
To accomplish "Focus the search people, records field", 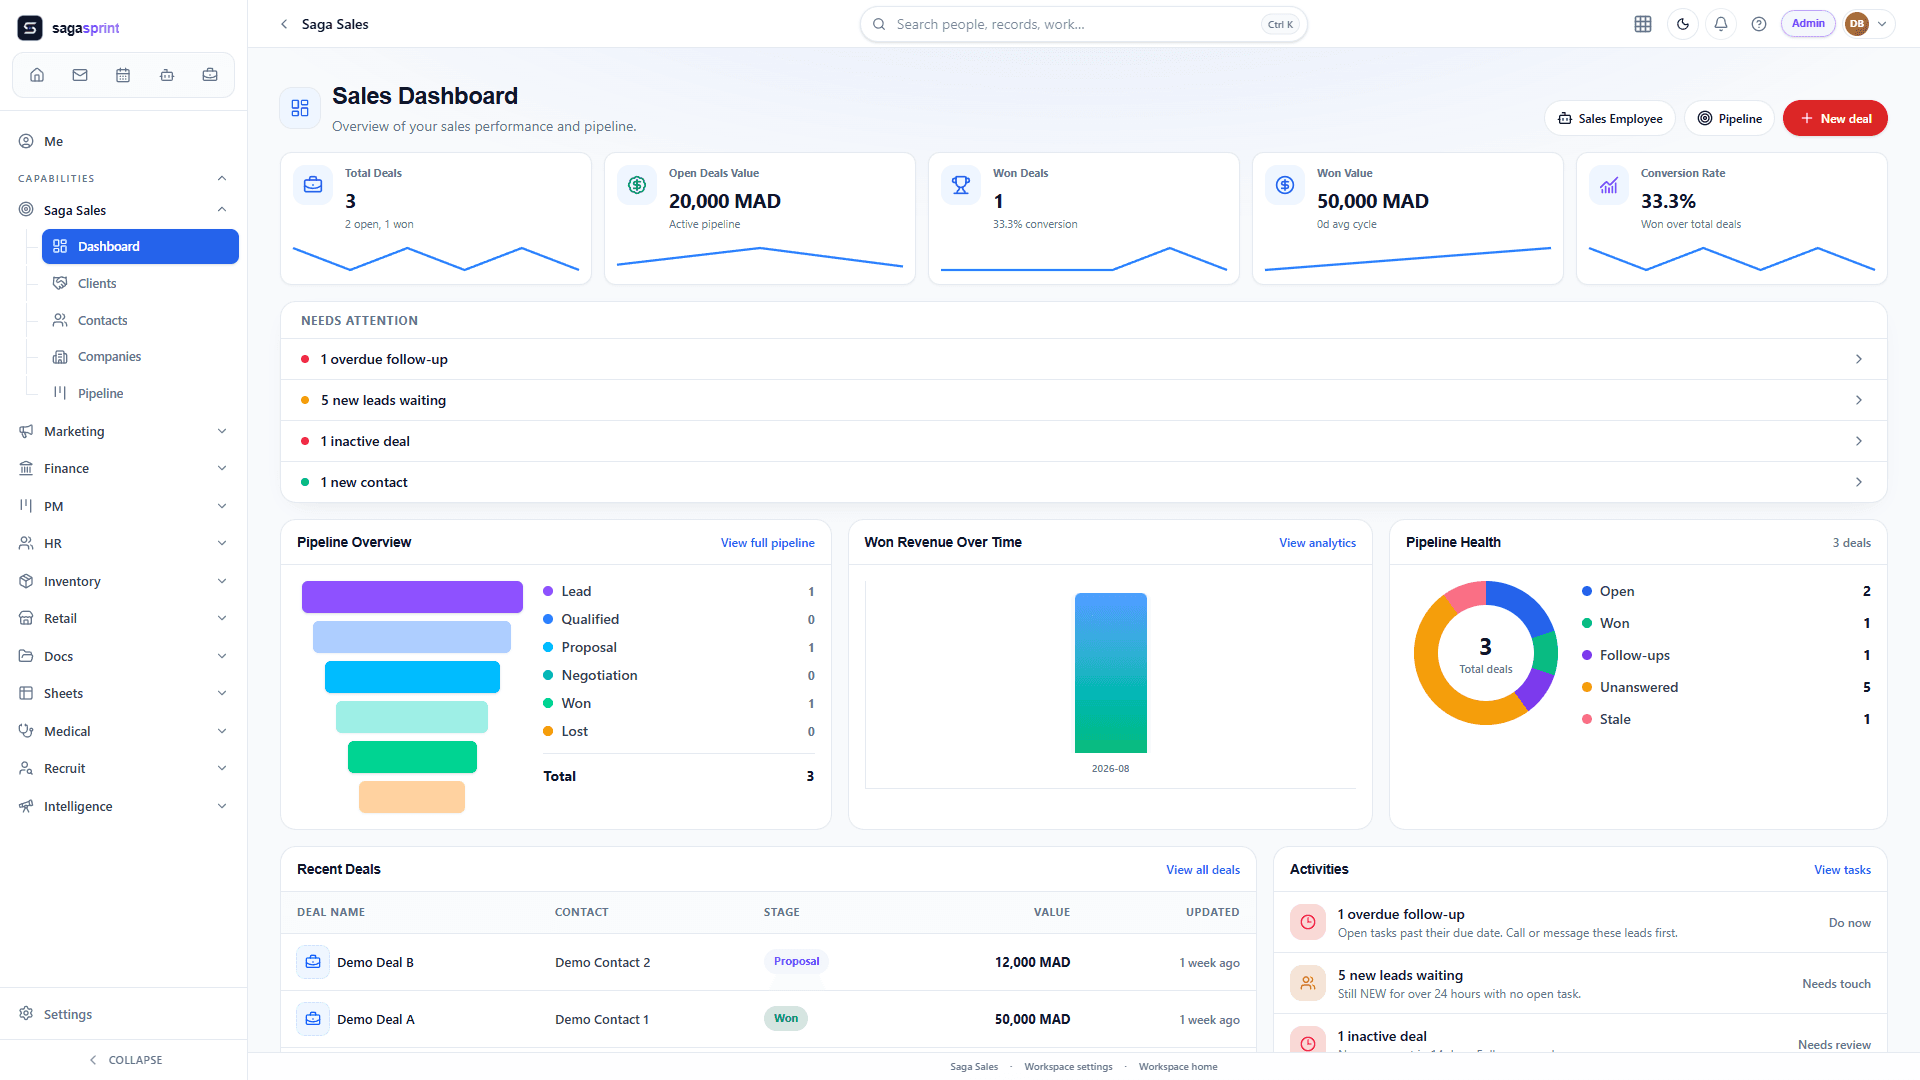I will coord(1083,24).
